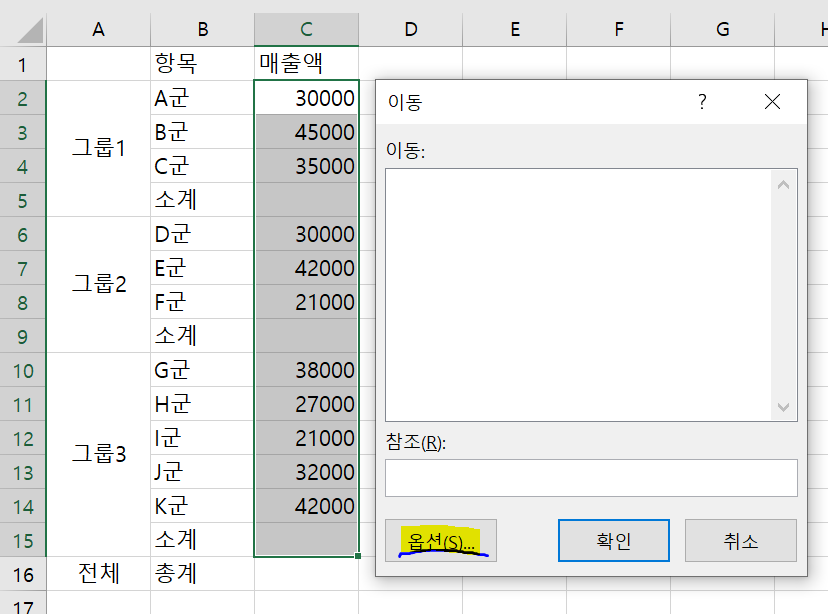Select column C header

point(306,30)
